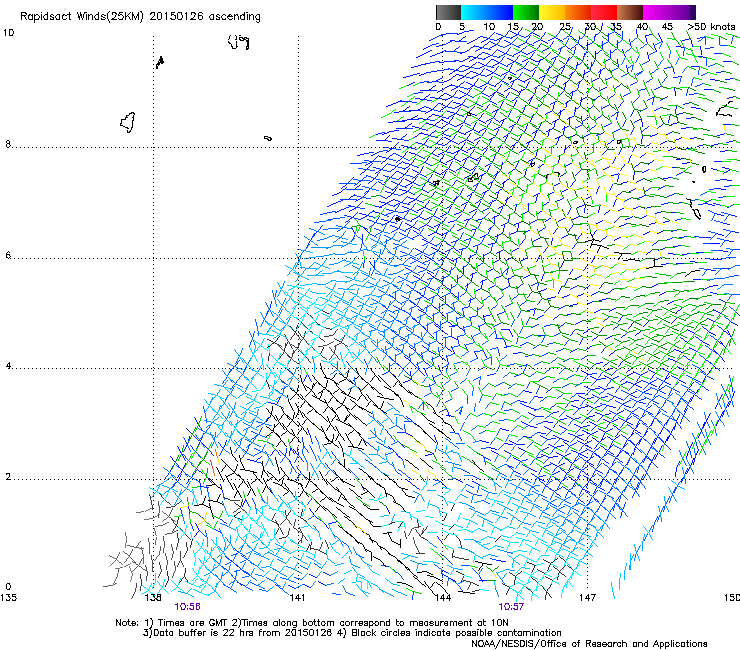740x650 pixels.
Task: Click the latitude axis label '2'
Action: [8, 477]
